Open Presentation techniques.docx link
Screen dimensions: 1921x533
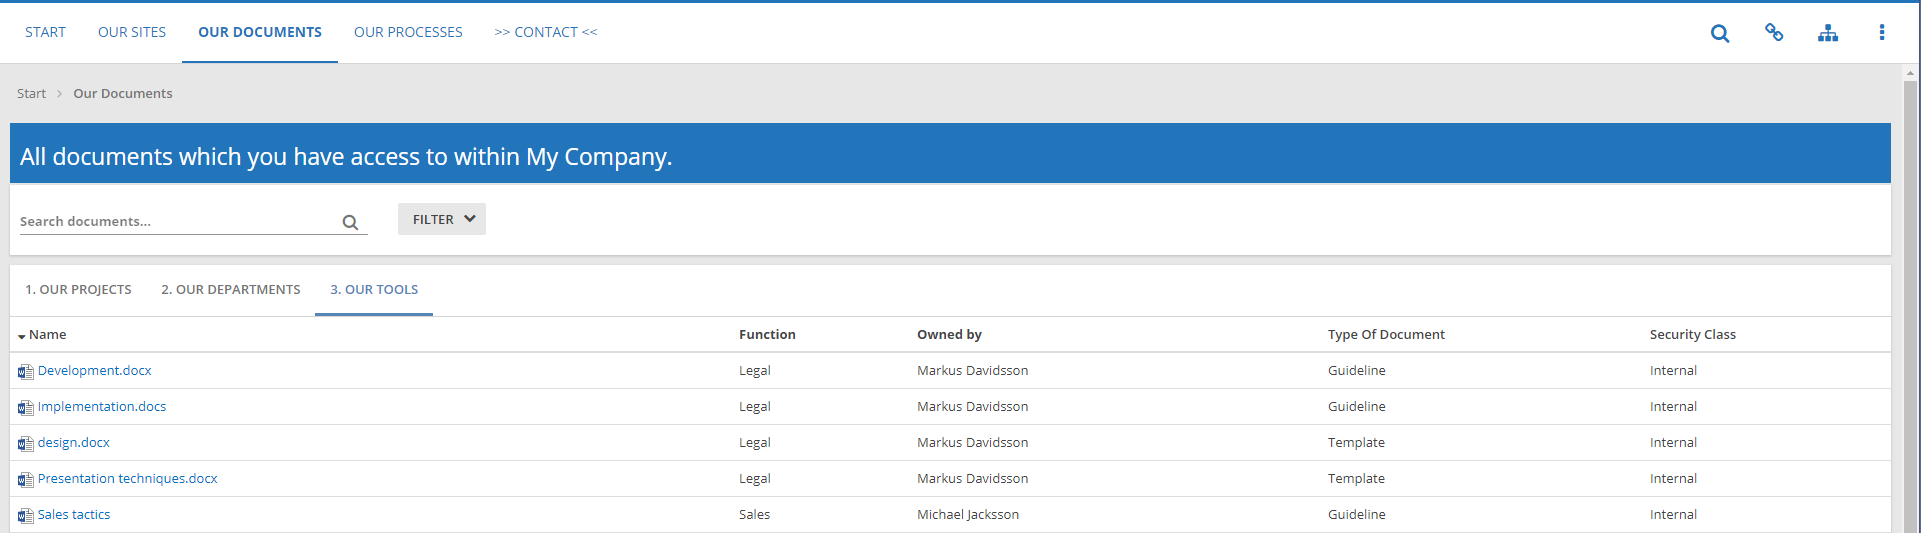point(128,478)
